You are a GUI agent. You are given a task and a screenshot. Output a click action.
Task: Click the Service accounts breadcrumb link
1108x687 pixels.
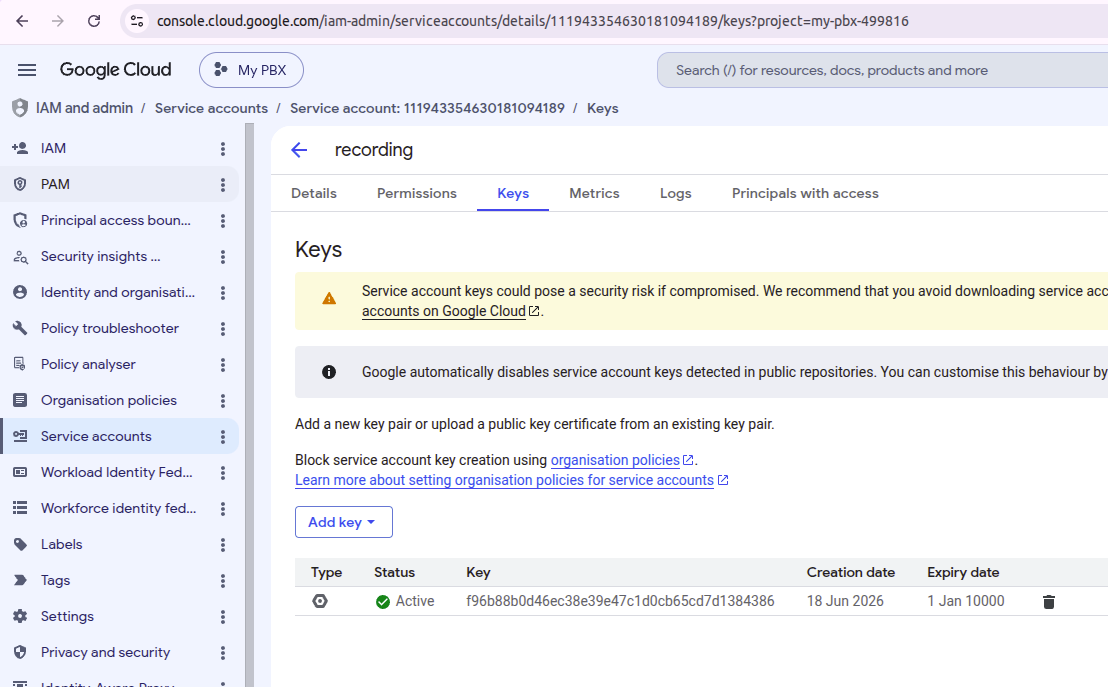211,108
